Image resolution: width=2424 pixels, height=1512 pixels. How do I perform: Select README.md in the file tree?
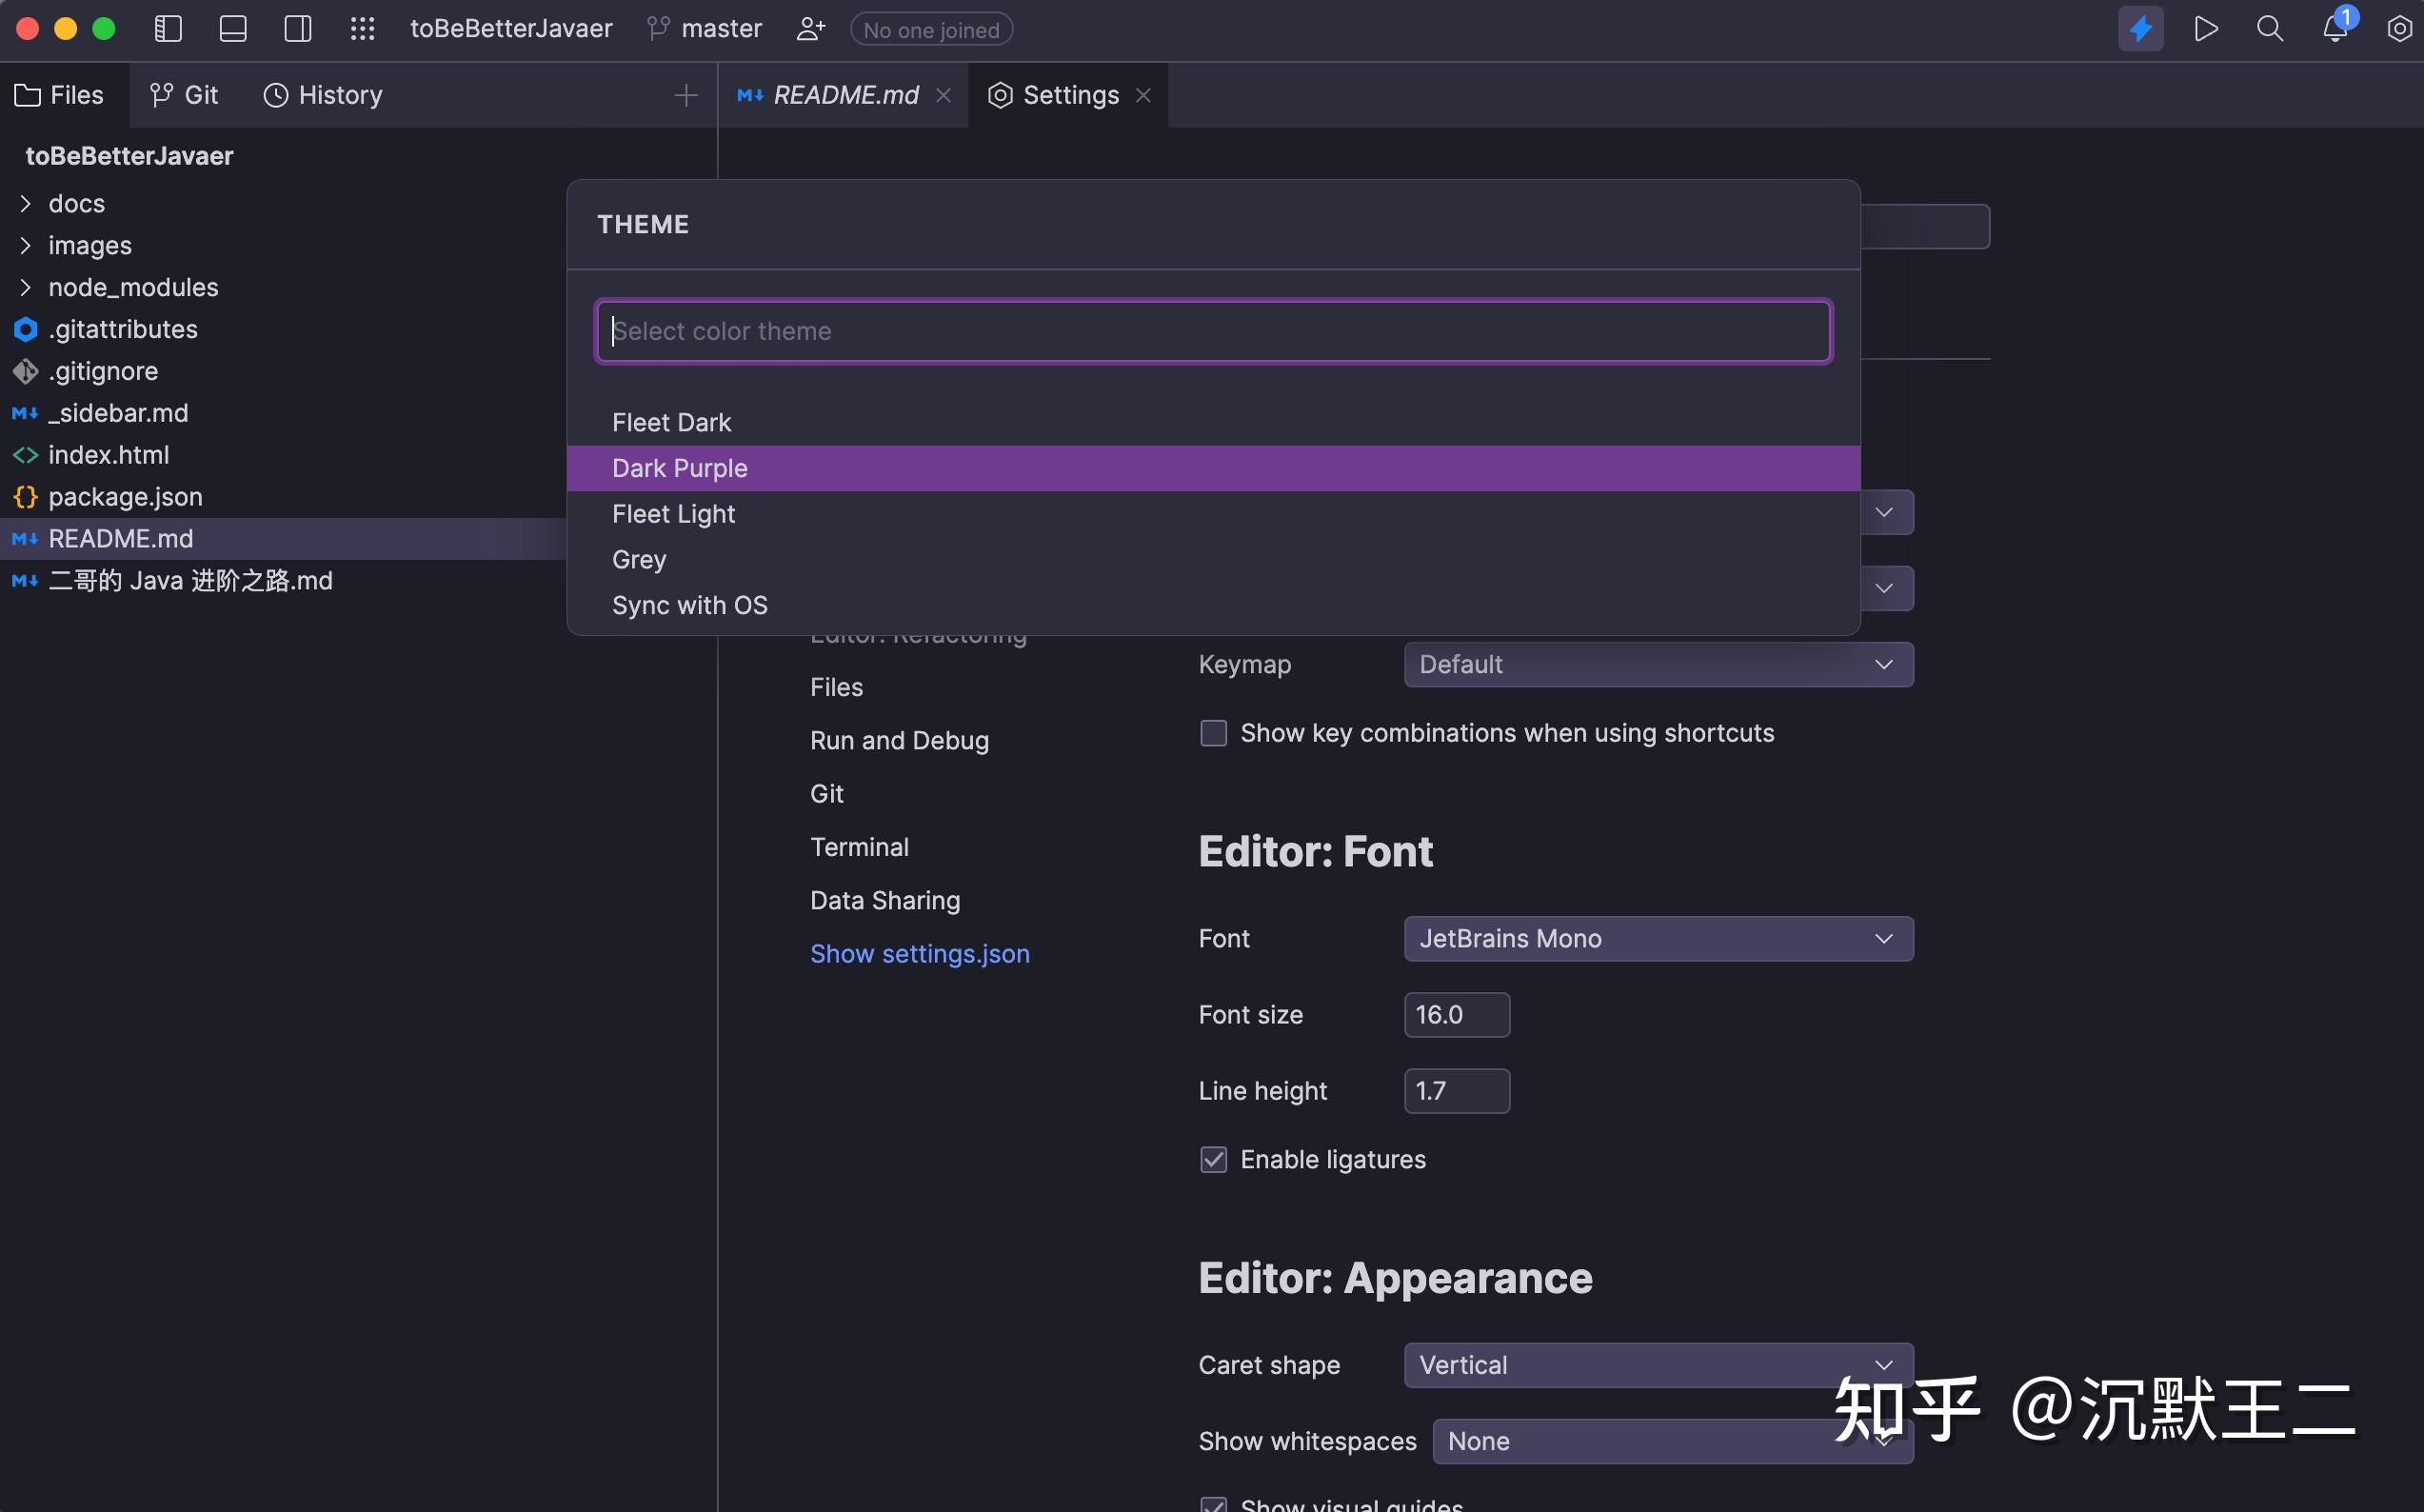pos(284,539)
